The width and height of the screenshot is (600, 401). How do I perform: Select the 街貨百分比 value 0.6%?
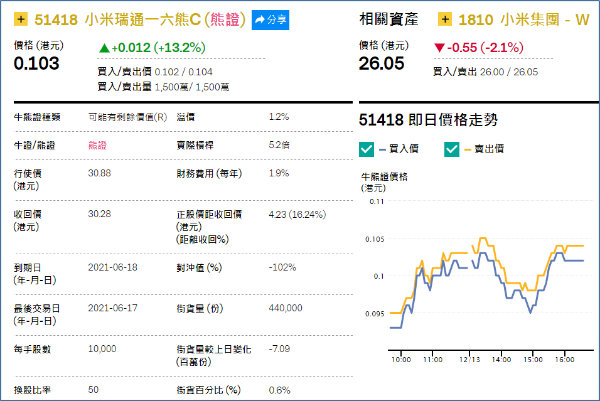click(279, 390)
